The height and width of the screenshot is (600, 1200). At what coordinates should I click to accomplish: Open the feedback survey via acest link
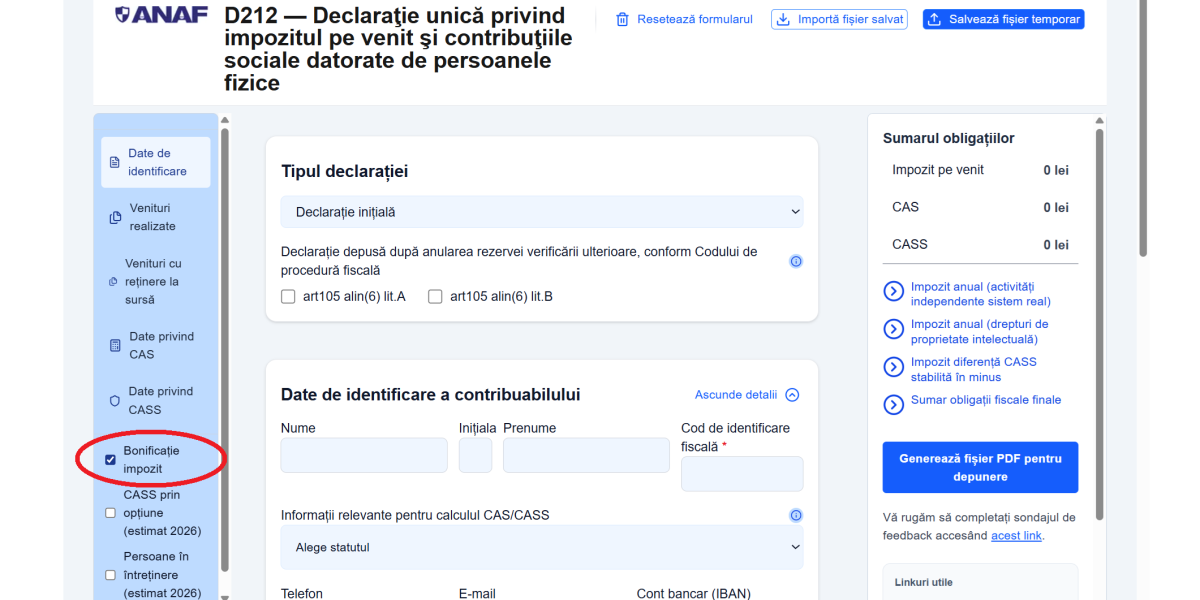pos(1016,535)
